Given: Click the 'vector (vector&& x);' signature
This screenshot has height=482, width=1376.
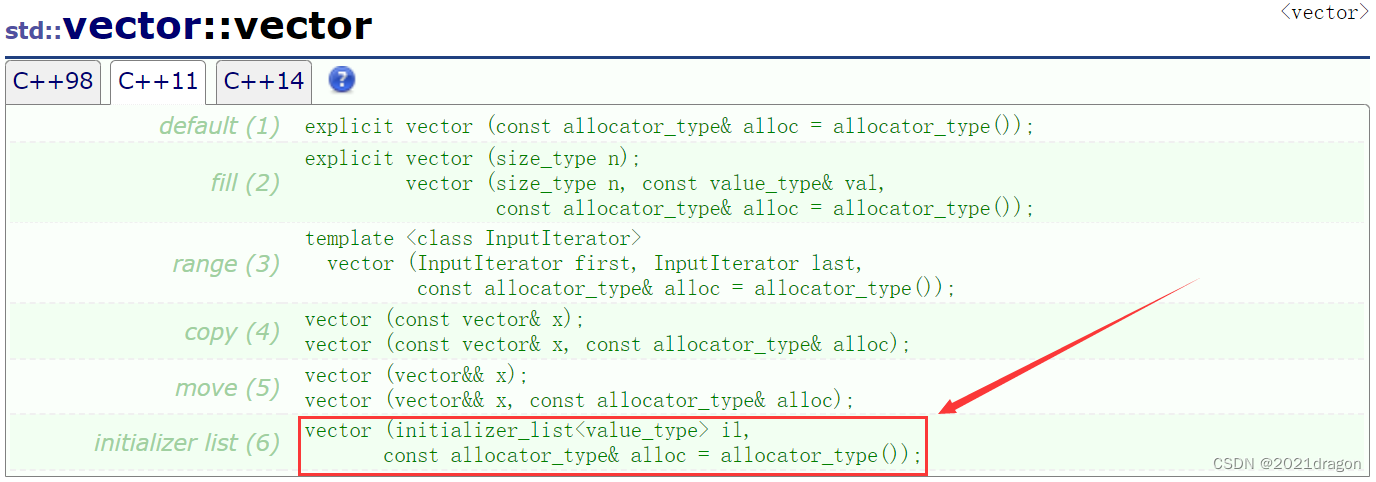Looking at the screenshot, I should pyautogui.click(x=416, y=376).
